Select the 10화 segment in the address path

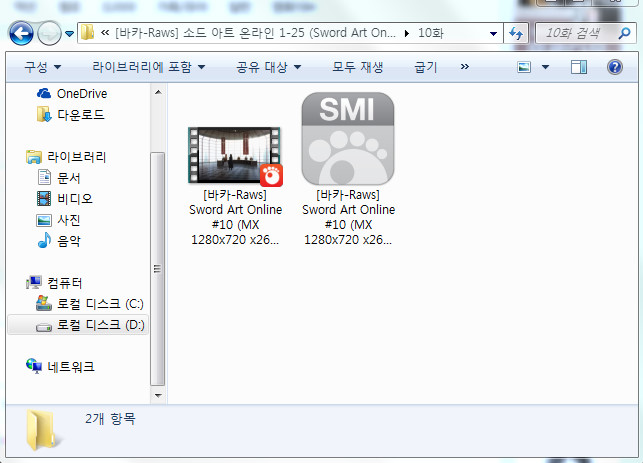coord(431,33)
